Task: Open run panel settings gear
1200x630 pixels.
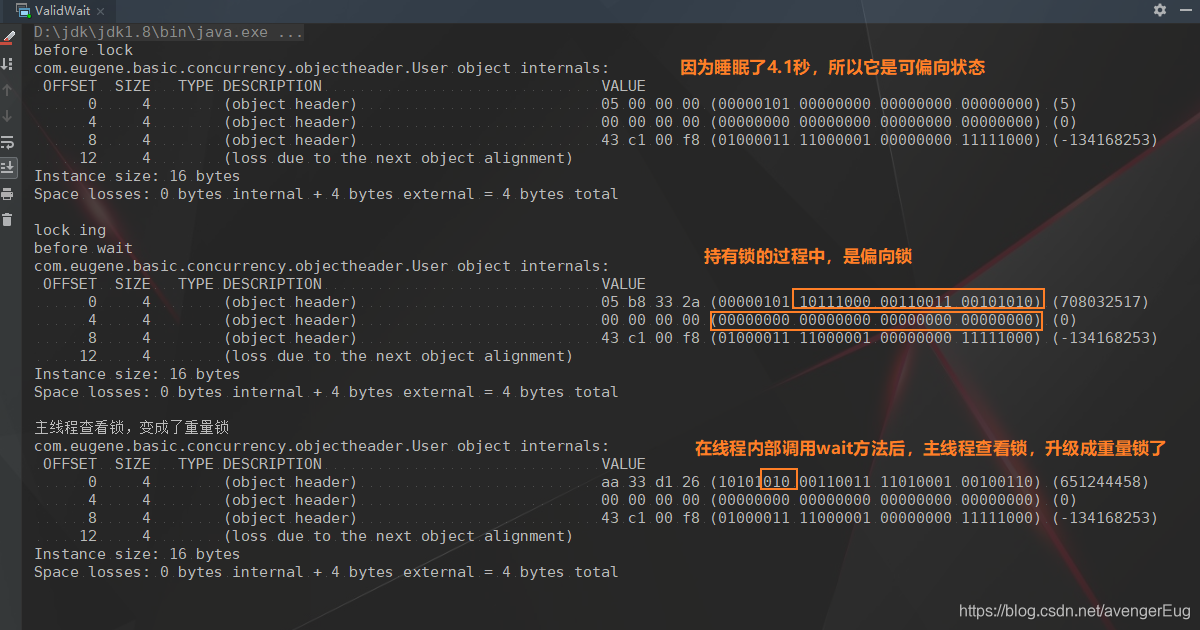Action: tap(1160, 10)
